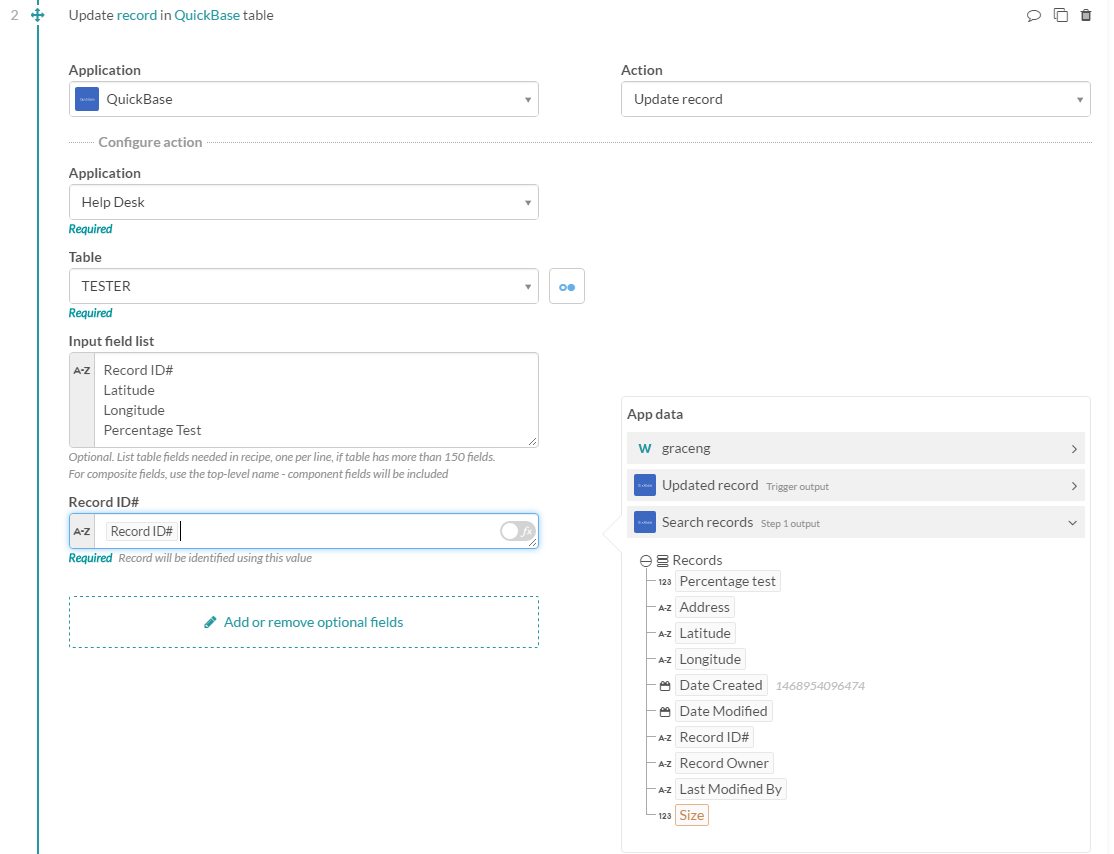
Task: Click the Record ID# input field
Action: tap(303, 531)
